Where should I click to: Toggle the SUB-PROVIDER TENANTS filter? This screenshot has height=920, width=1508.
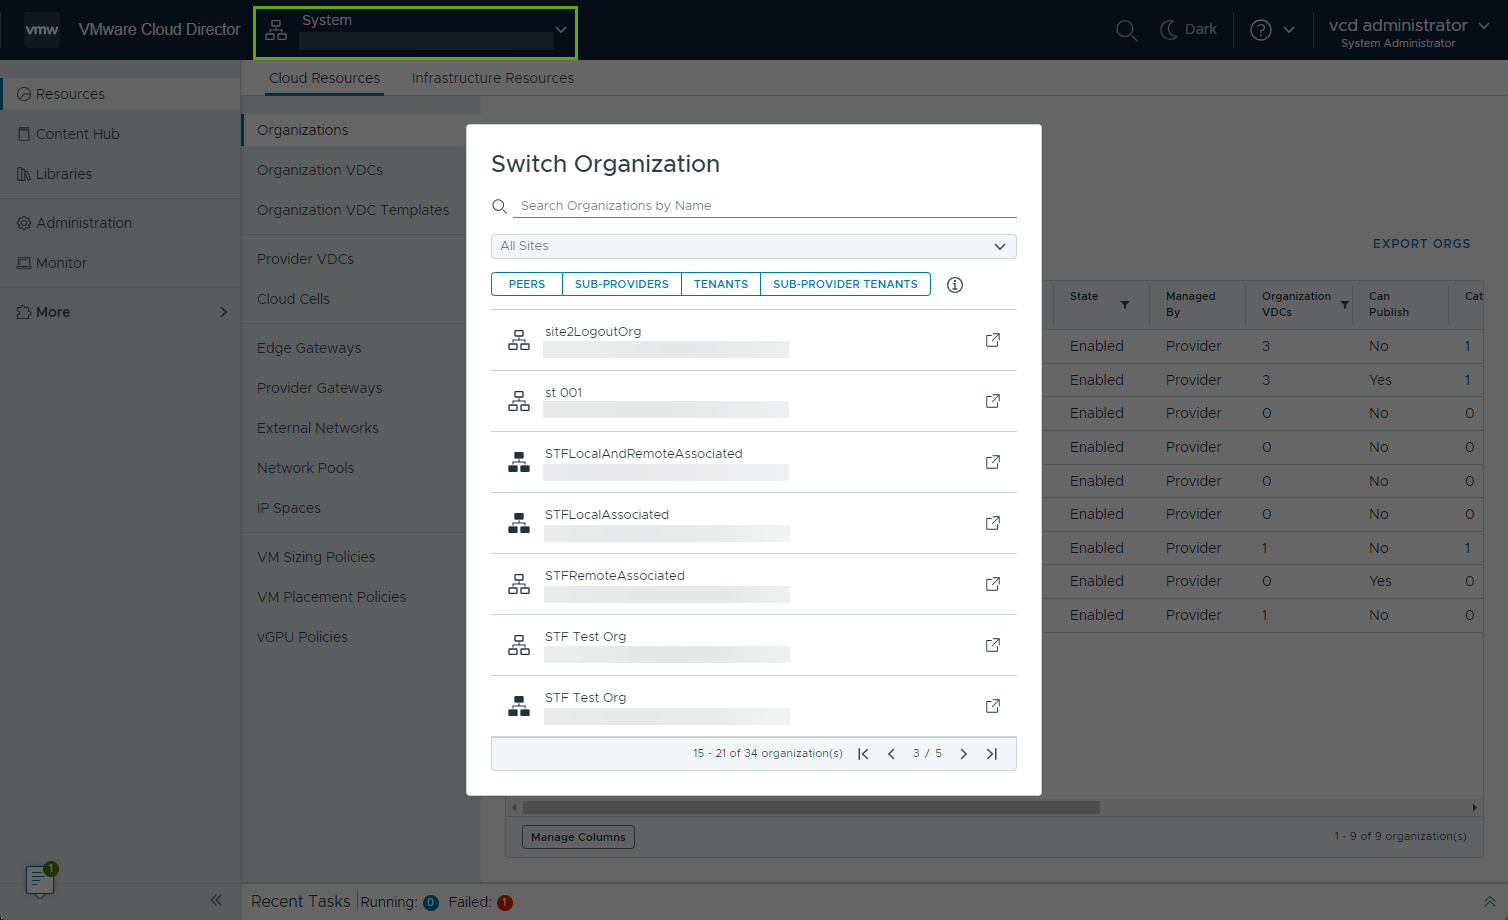click(x=845, y=284)
